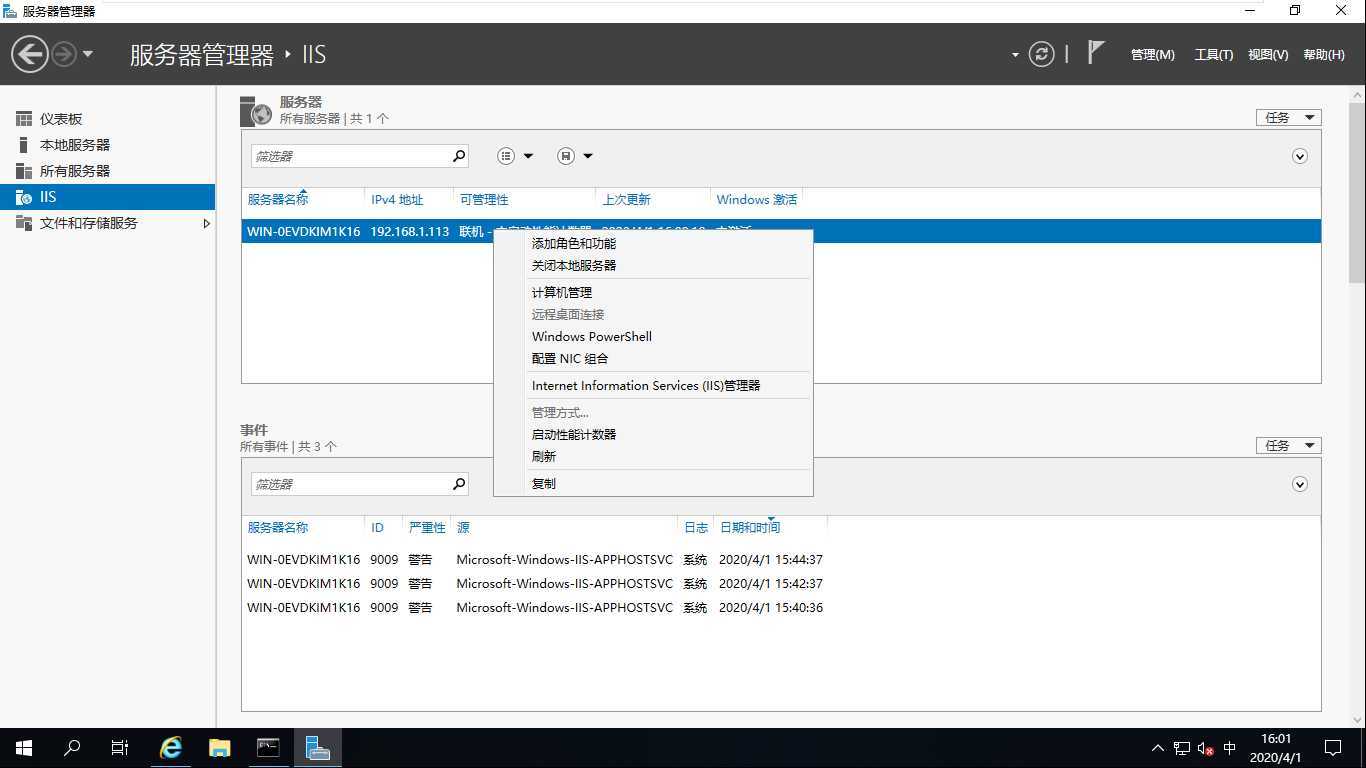This screenshot has width=1366, height=768.
Task: Click the servers filter input field
Action: pyautogui.click(x=350, y=156)
